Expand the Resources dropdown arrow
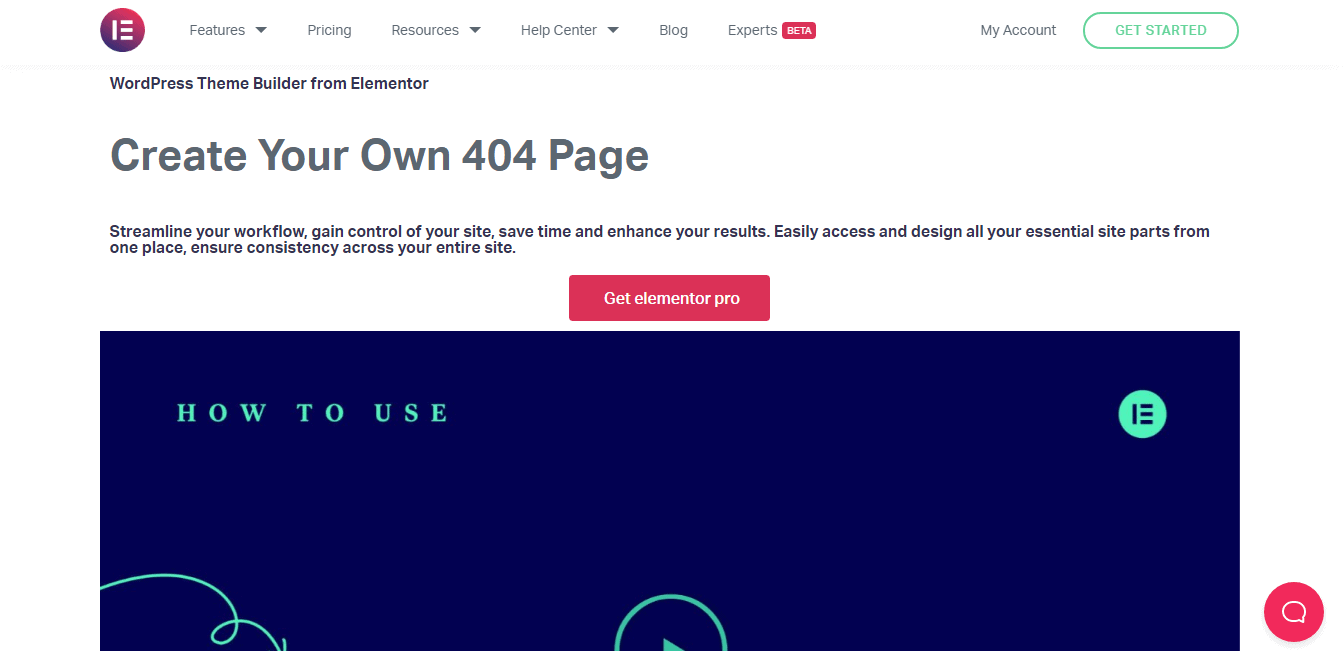This screenshot has width=1344, height=651. click(475, 30)
